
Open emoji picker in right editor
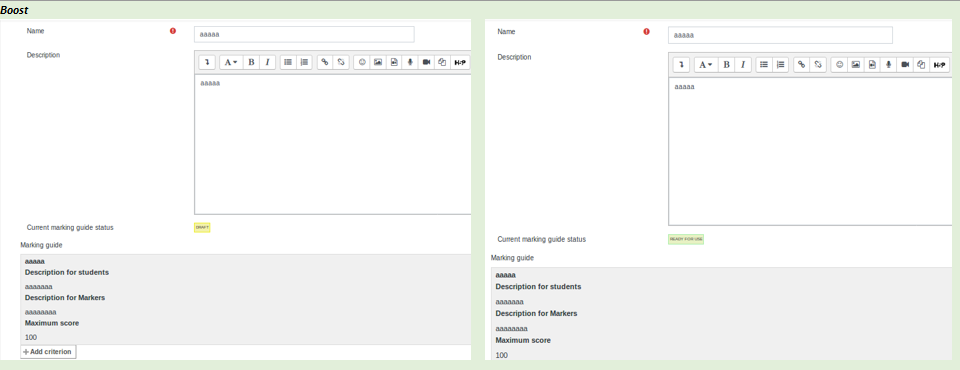click(839, 64)
